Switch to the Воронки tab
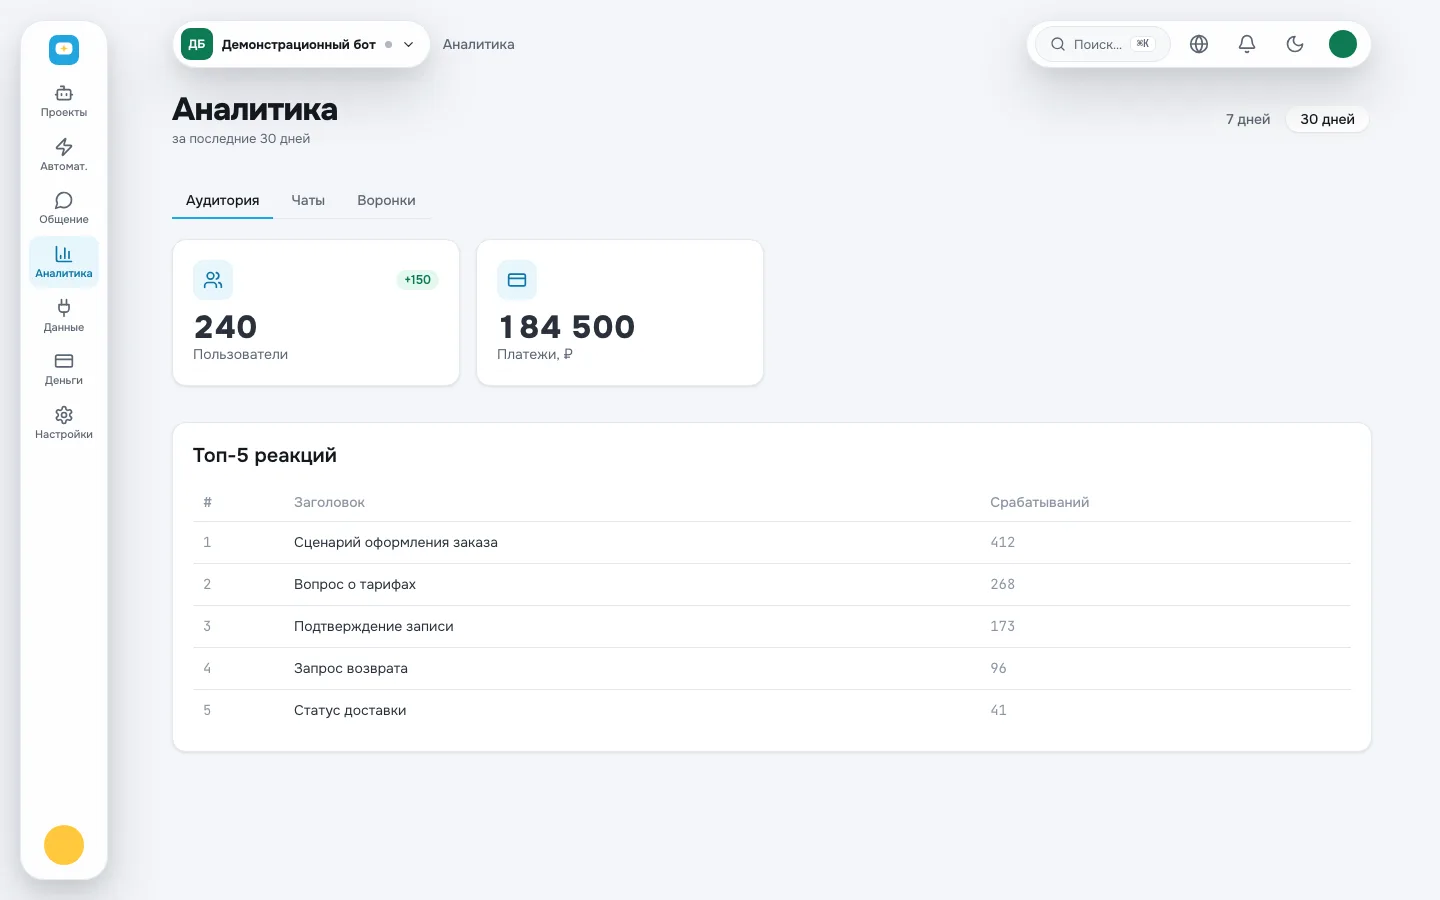Image resolution: width=1440 pixels, height=900 pixels. point(386,200)
